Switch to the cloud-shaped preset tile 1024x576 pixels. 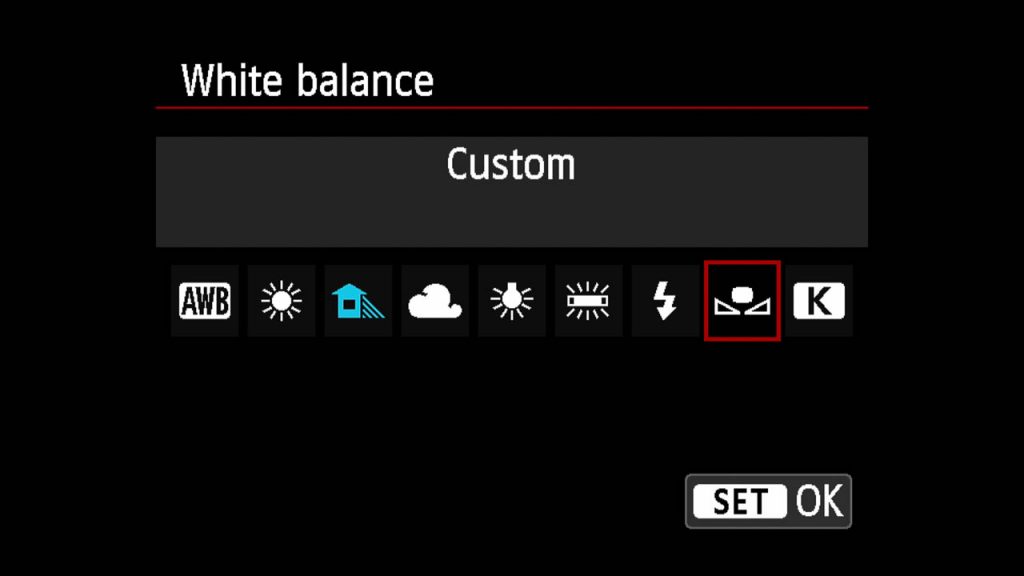435,301
